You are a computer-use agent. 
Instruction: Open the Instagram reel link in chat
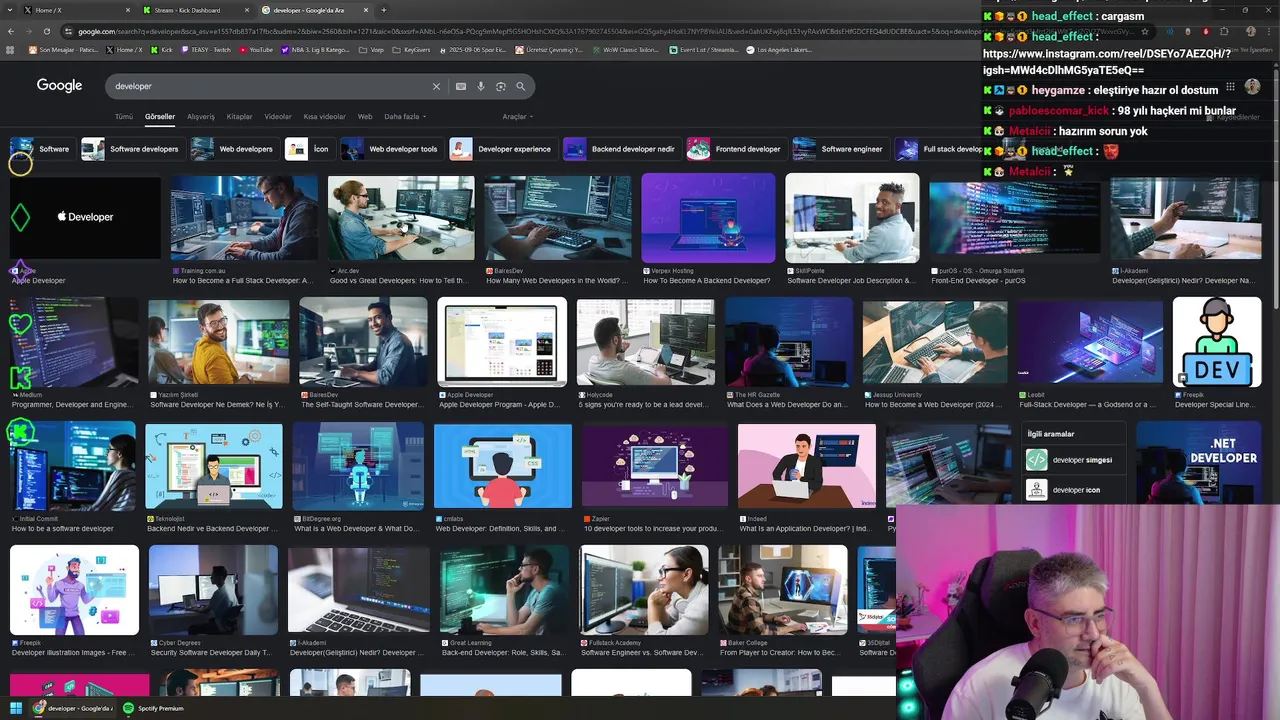point(1107,62)
